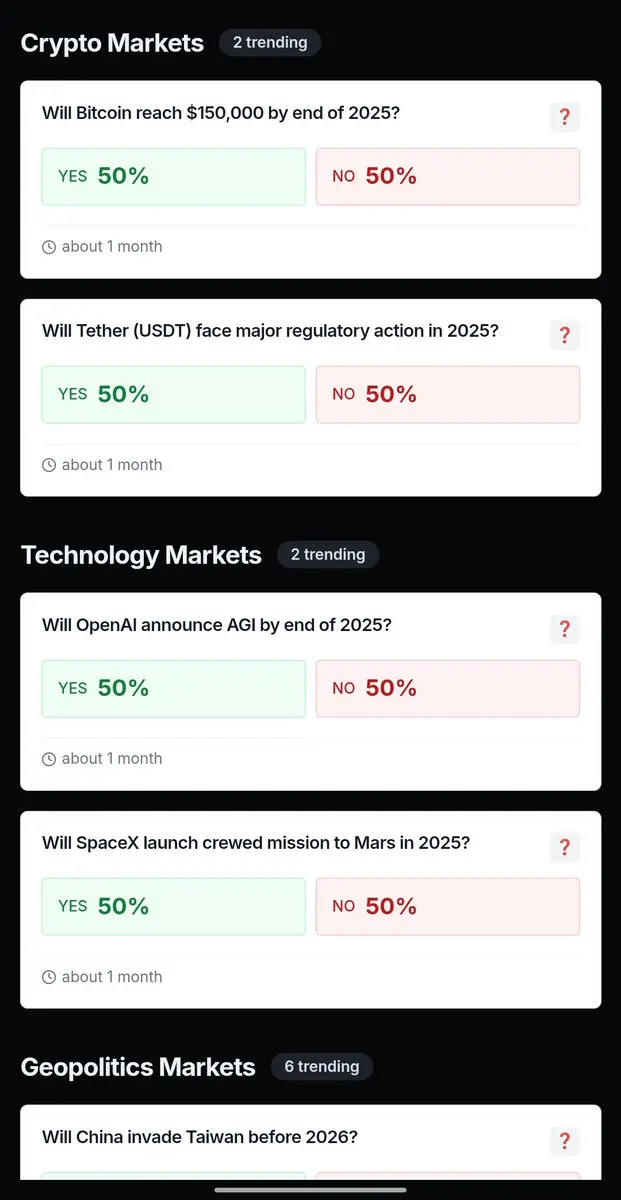621x1200 pixels.
Task: Open help icon on China Taiwan market
Action: (x=564, y=1141)
